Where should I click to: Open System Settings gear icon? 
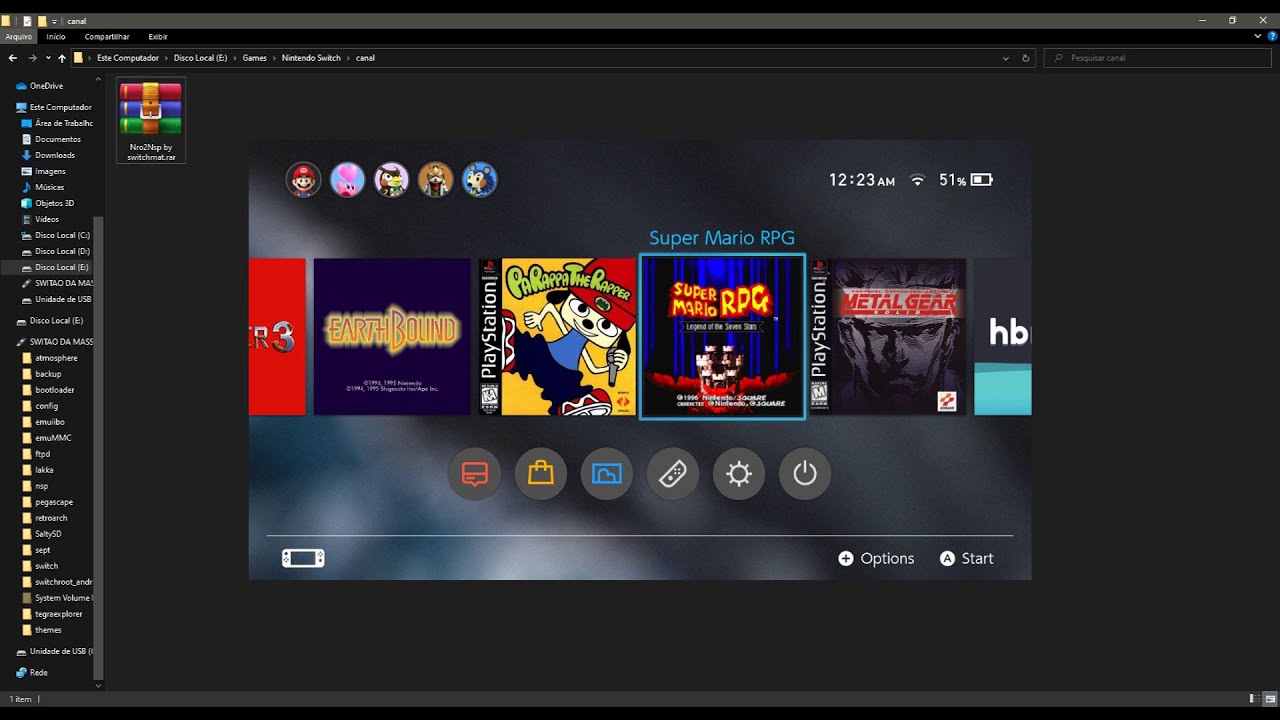(x=739, y=474)
